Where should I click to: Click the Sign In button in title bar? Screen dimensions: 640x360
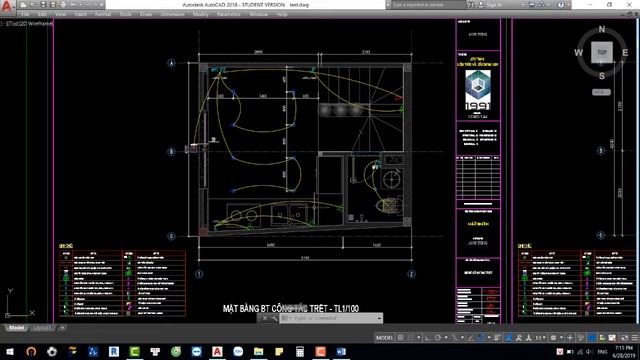(491, 5)
